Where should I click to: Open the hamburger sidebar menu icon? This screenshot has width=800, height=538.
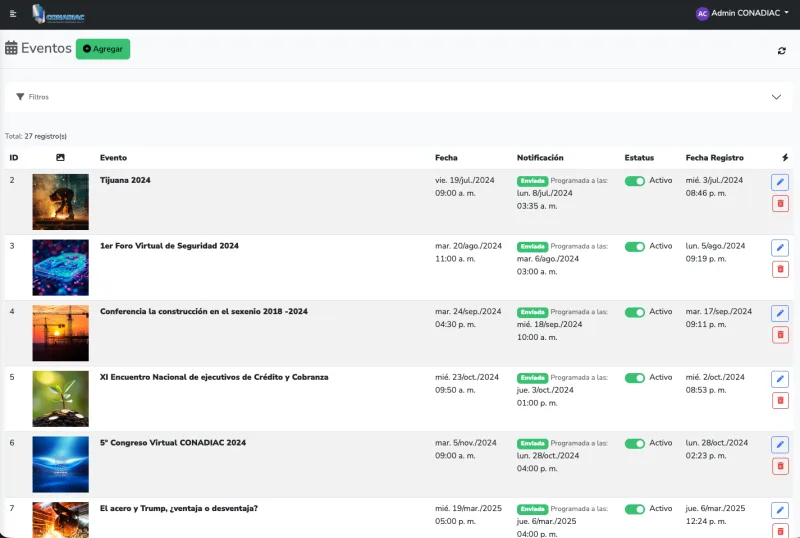(13, 14)
